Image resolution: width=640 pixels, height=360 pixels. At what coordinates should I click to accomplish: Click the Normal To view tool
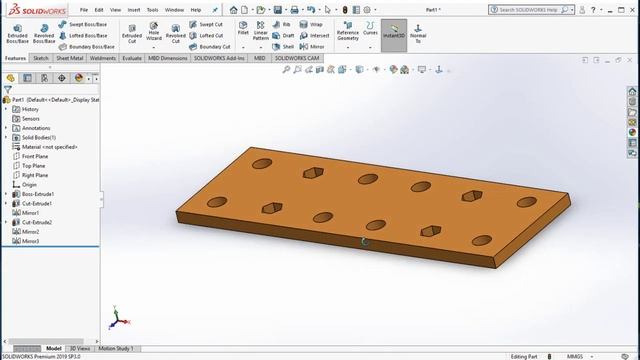(x=418, y=33)
